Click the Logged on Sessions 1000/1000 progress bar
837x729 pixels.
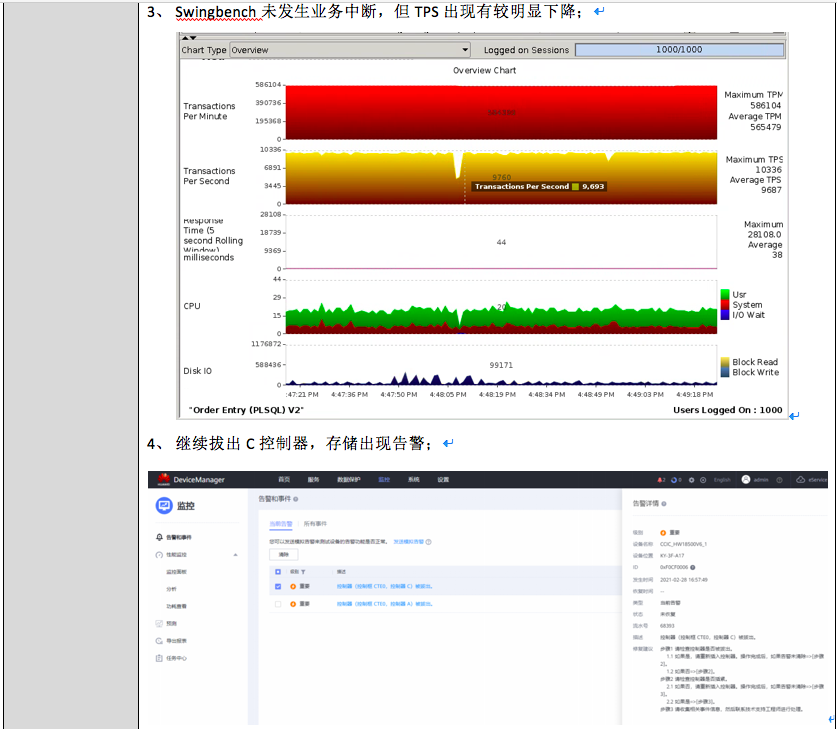(679, 50)
